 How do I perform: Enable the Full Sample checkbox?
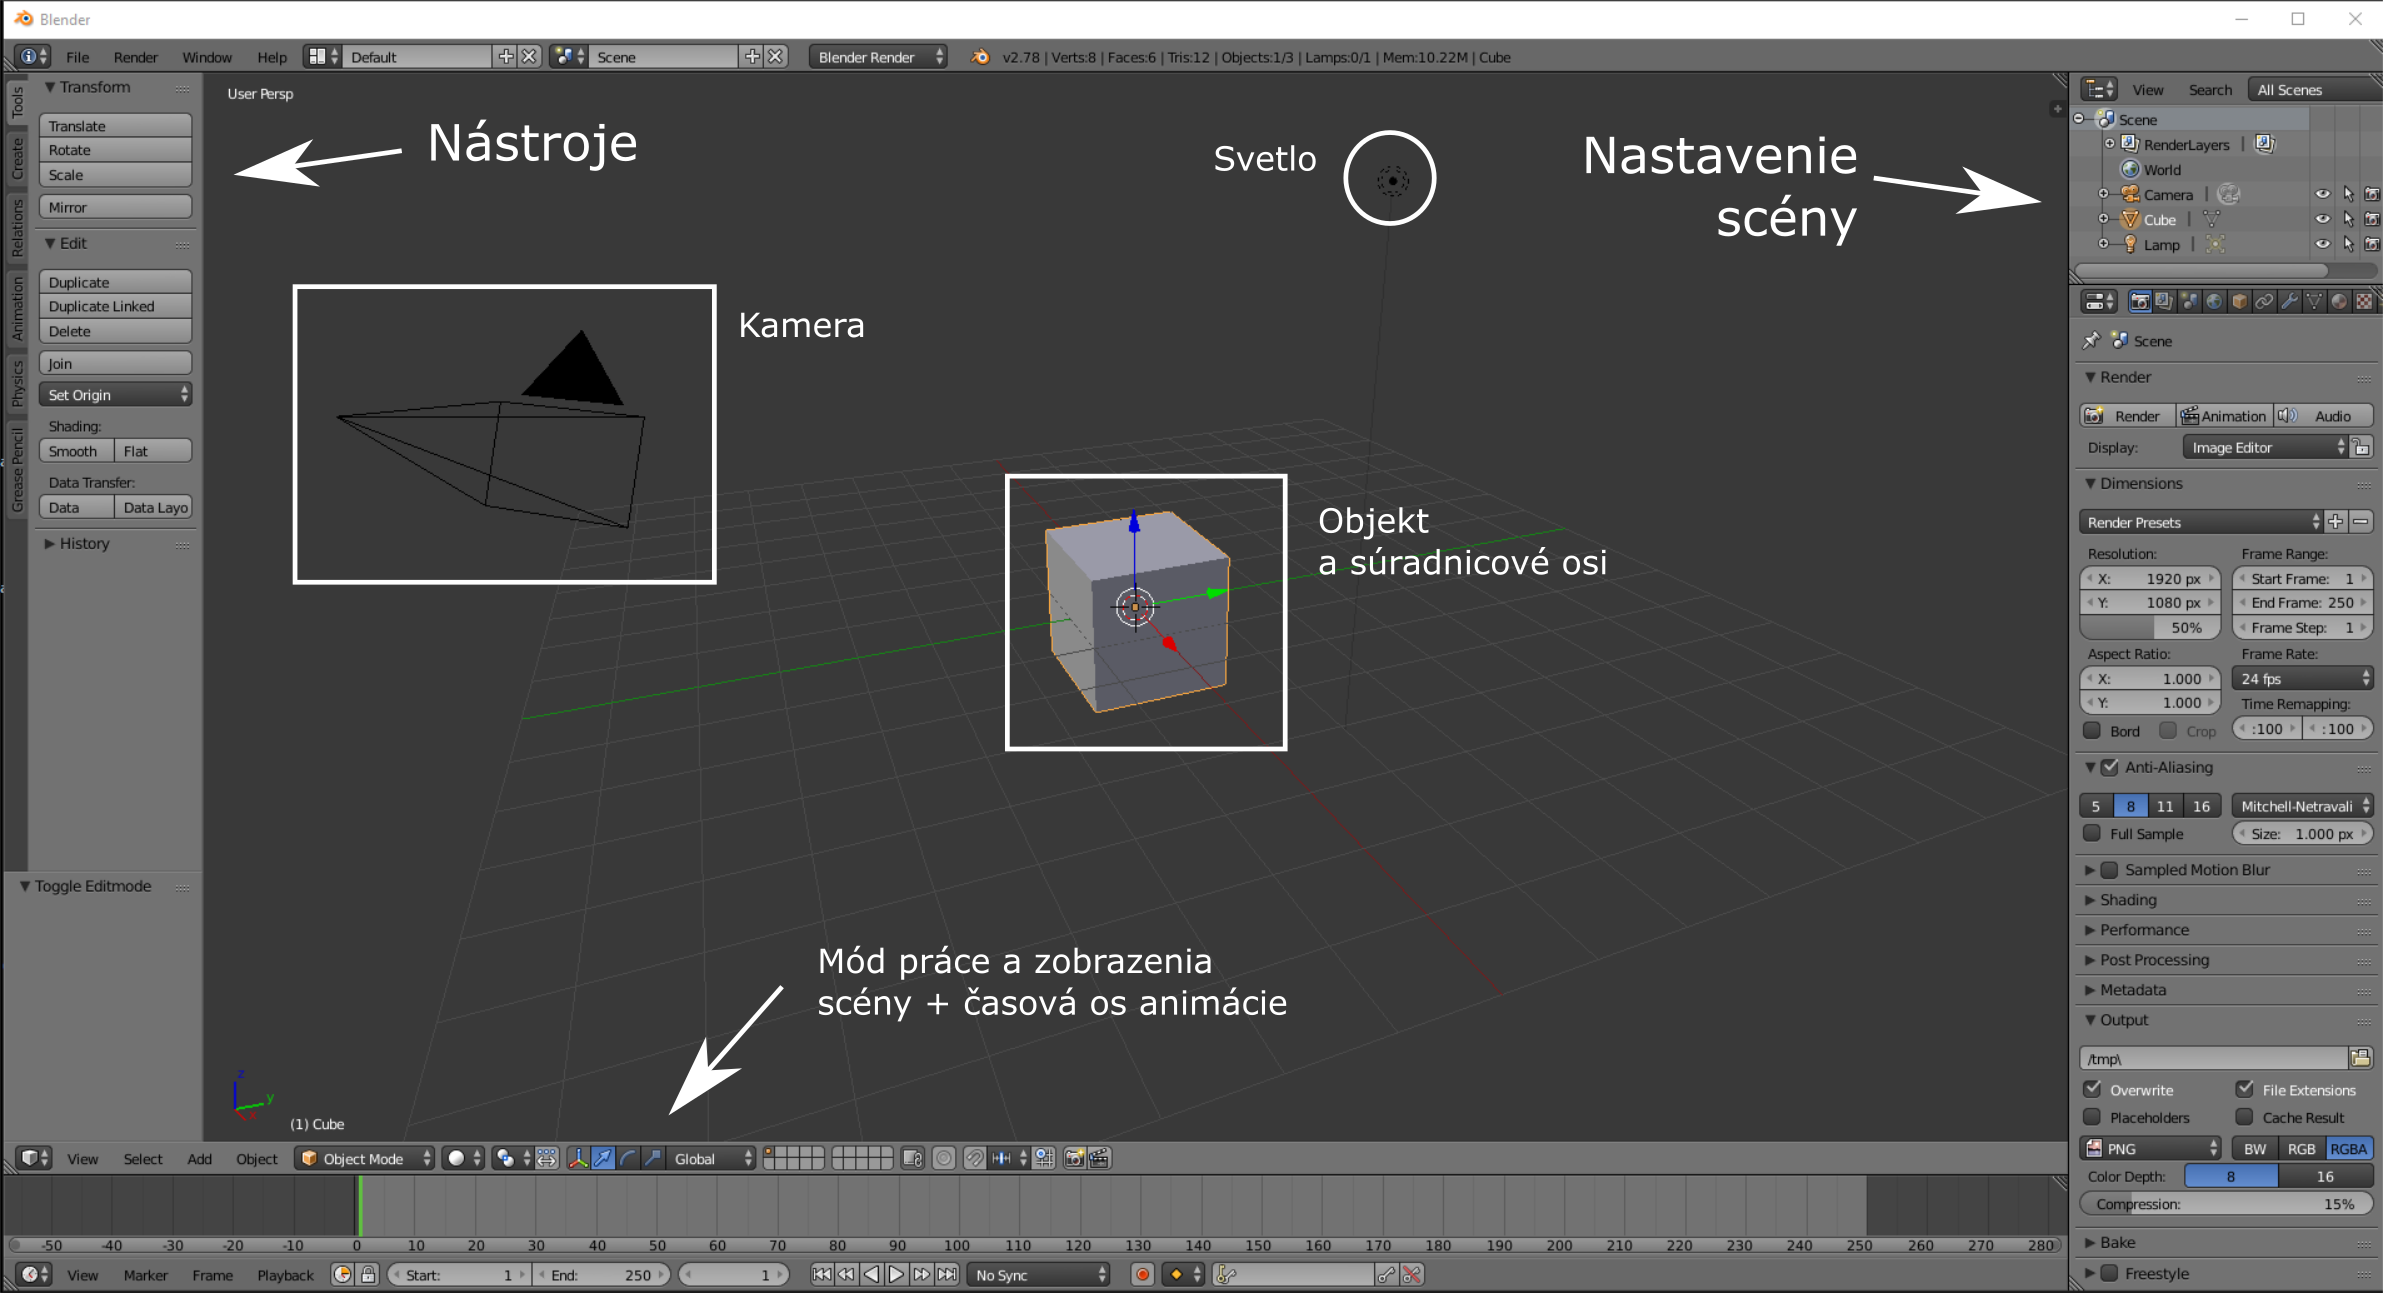(x=2091, y=833)
